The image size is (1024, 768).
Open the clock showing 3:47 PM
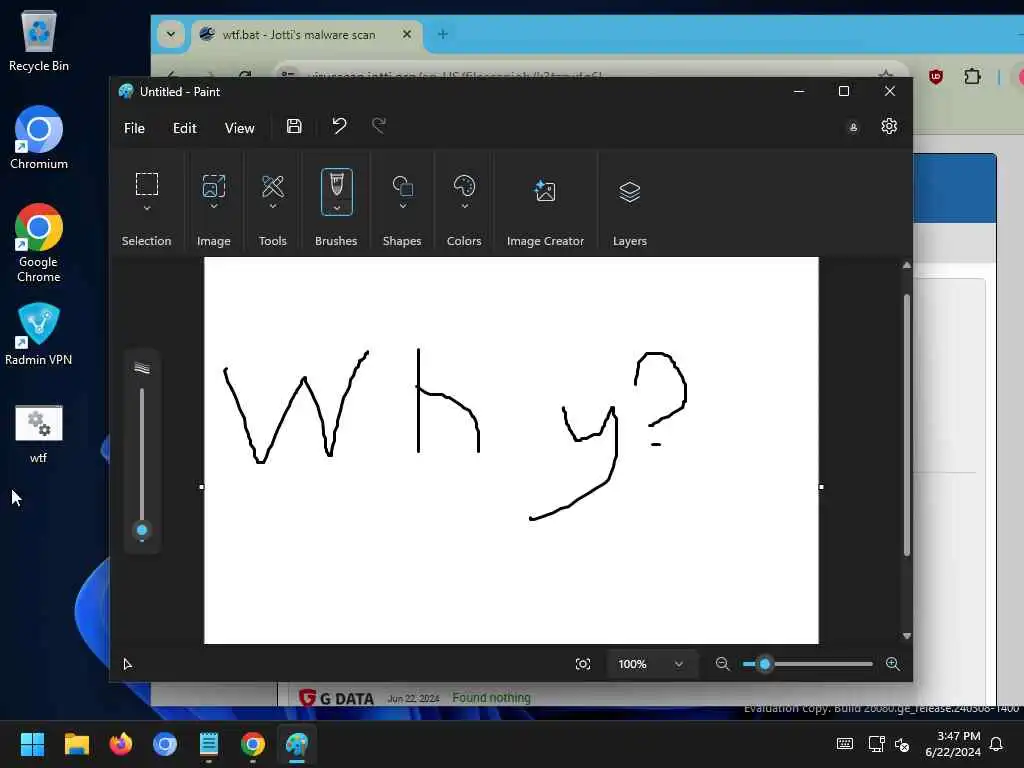(x=953, y=744)
